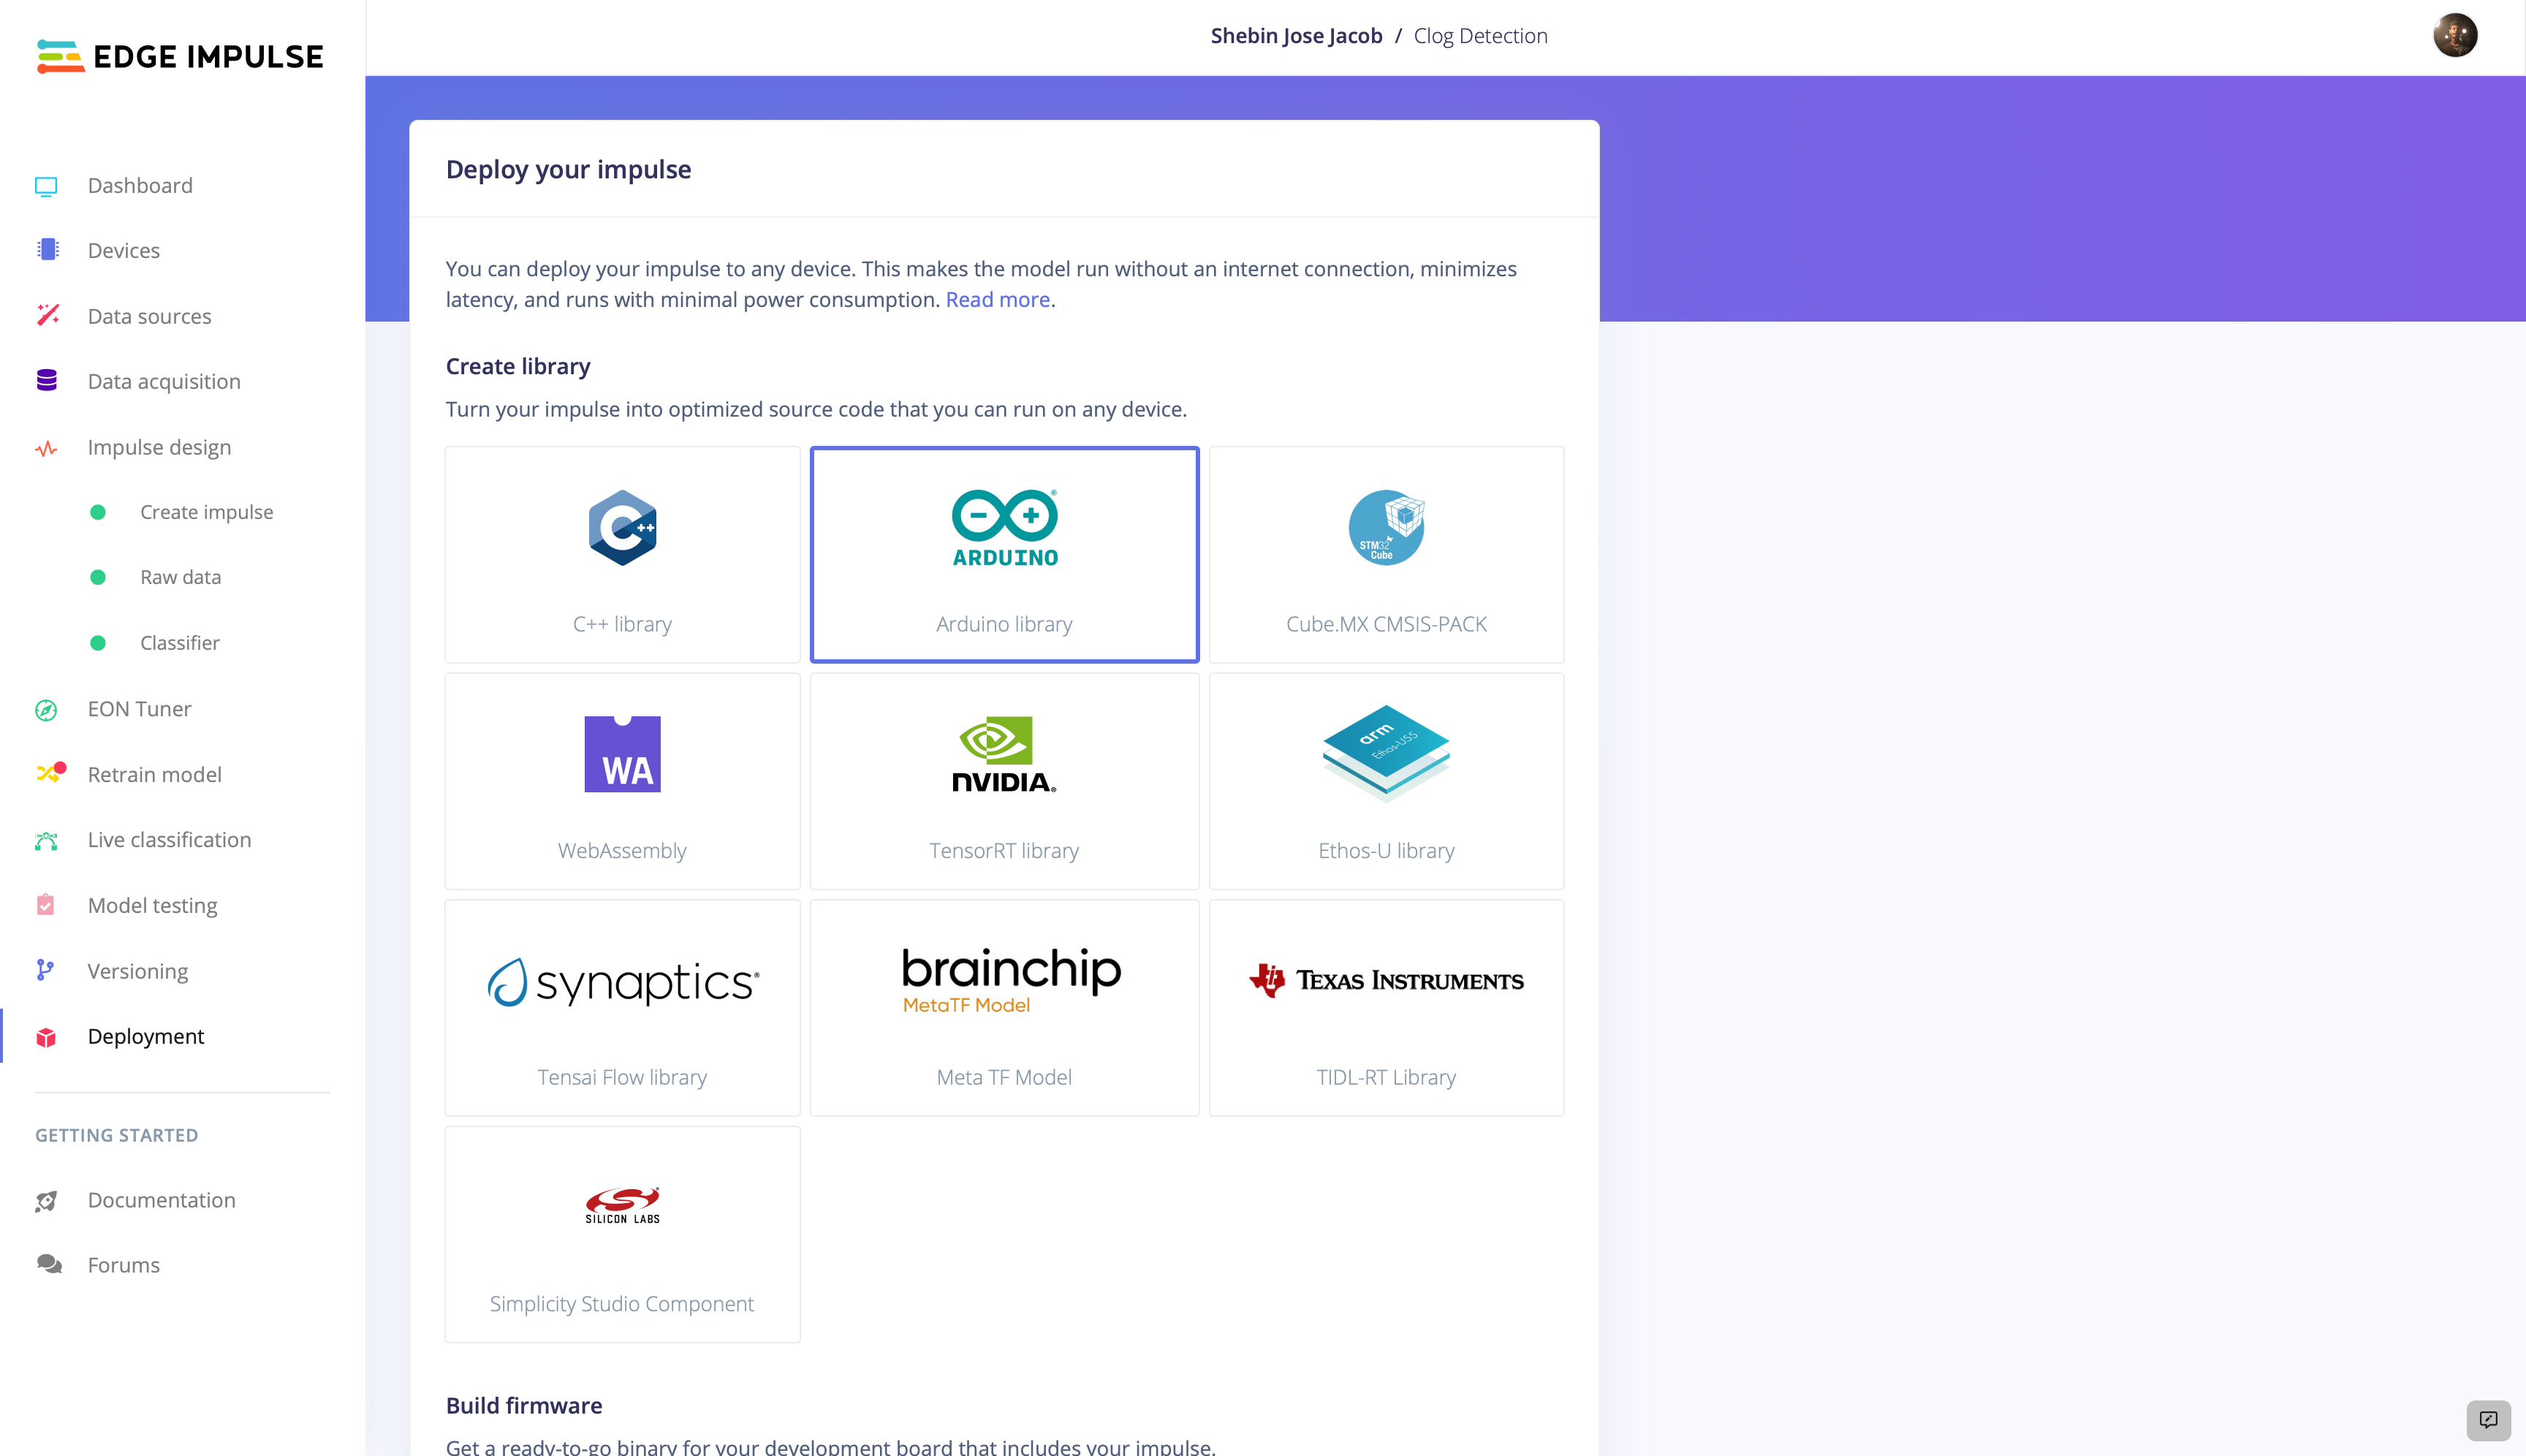Select the Tensai Flow library option

(621, 1006)
